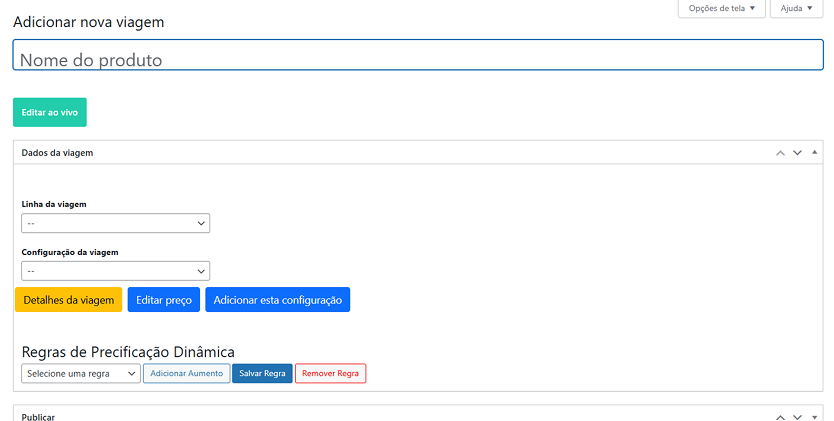Click the Editar preço button
Screen dimensions: 834x421
coord(164,300)
